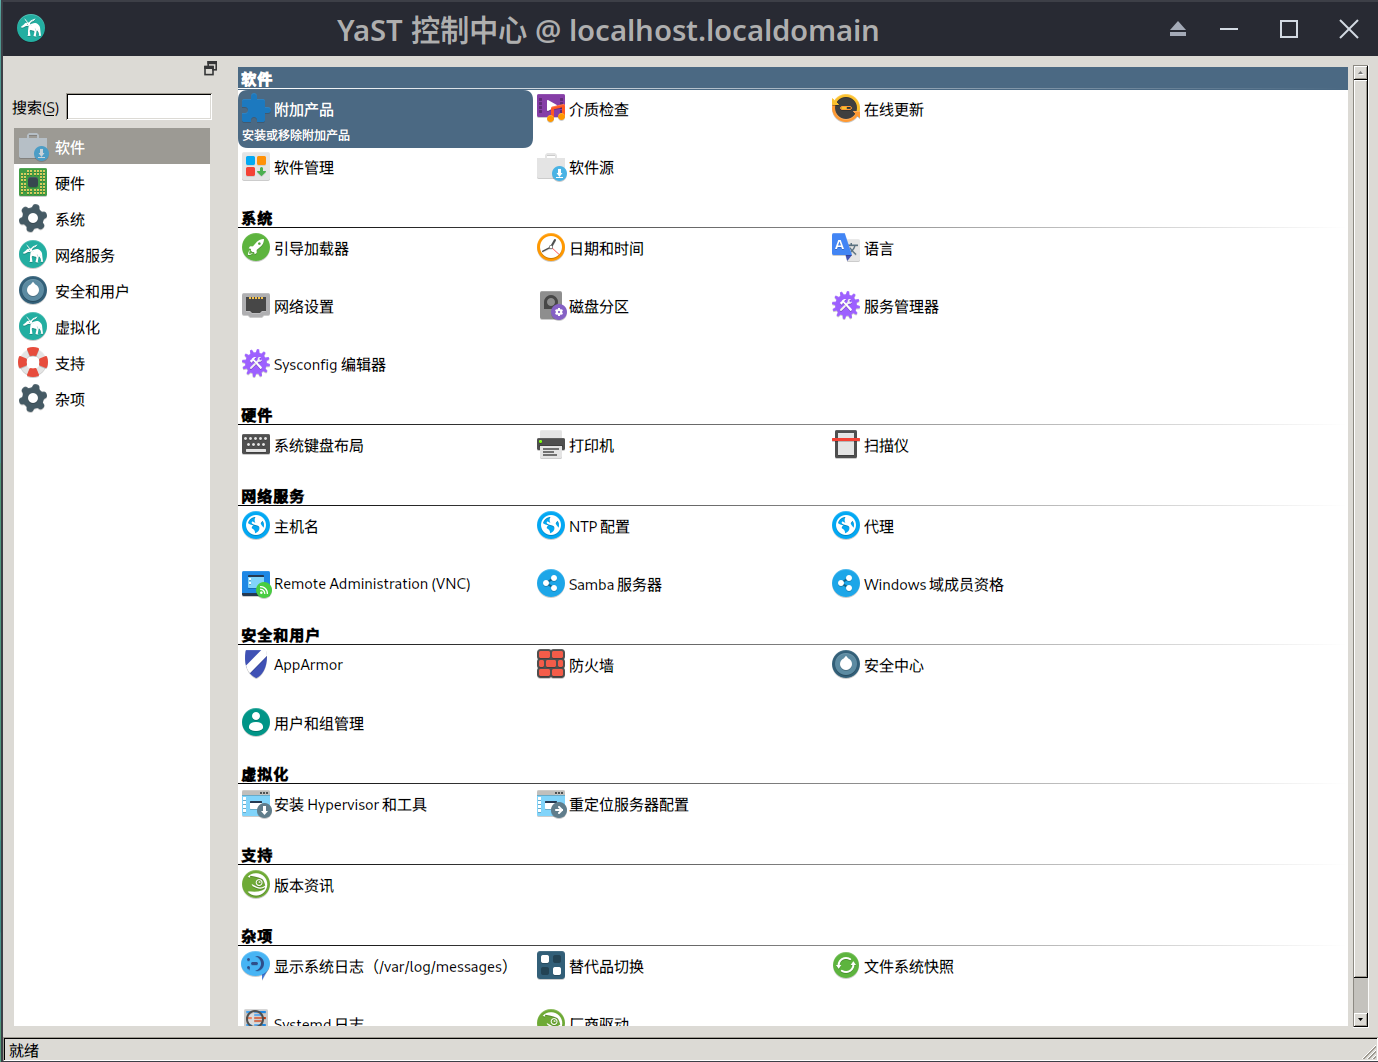
Task: Open 在线更新 online update icon
Action: coord(846,108)
